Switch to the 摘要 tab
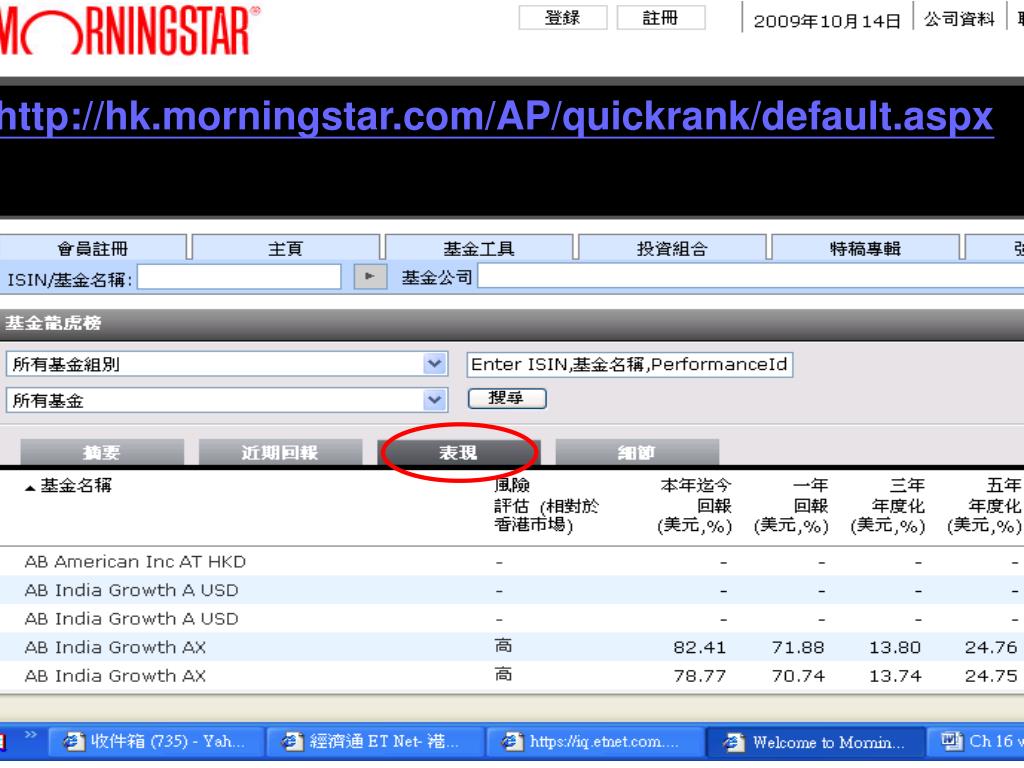Viewport: 1024px width, 768px height. coord(102,452)
